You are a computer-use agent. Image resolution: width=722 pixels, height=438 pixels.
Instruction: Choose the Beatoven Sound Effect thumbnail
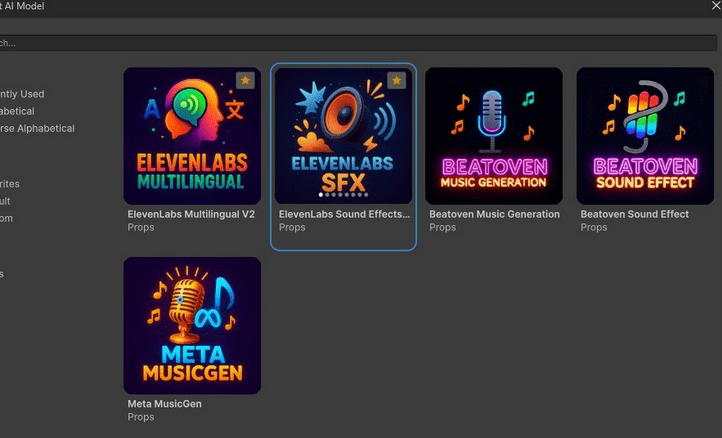[x=645, y=136]
